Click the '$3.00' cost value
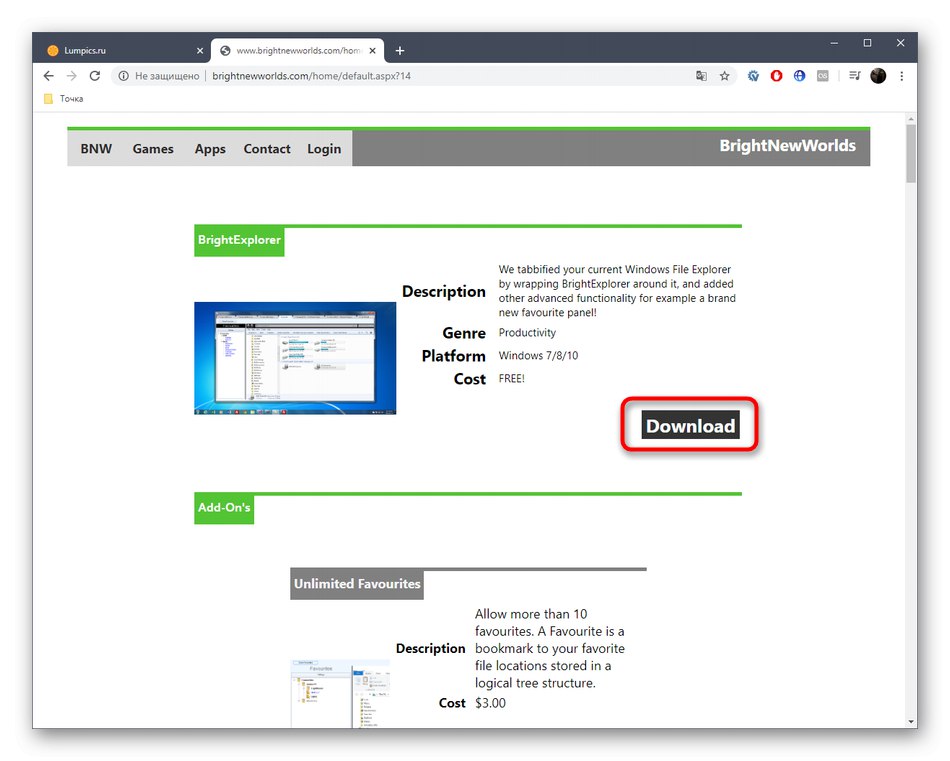The image size is (950, 761). coord(490,703)
